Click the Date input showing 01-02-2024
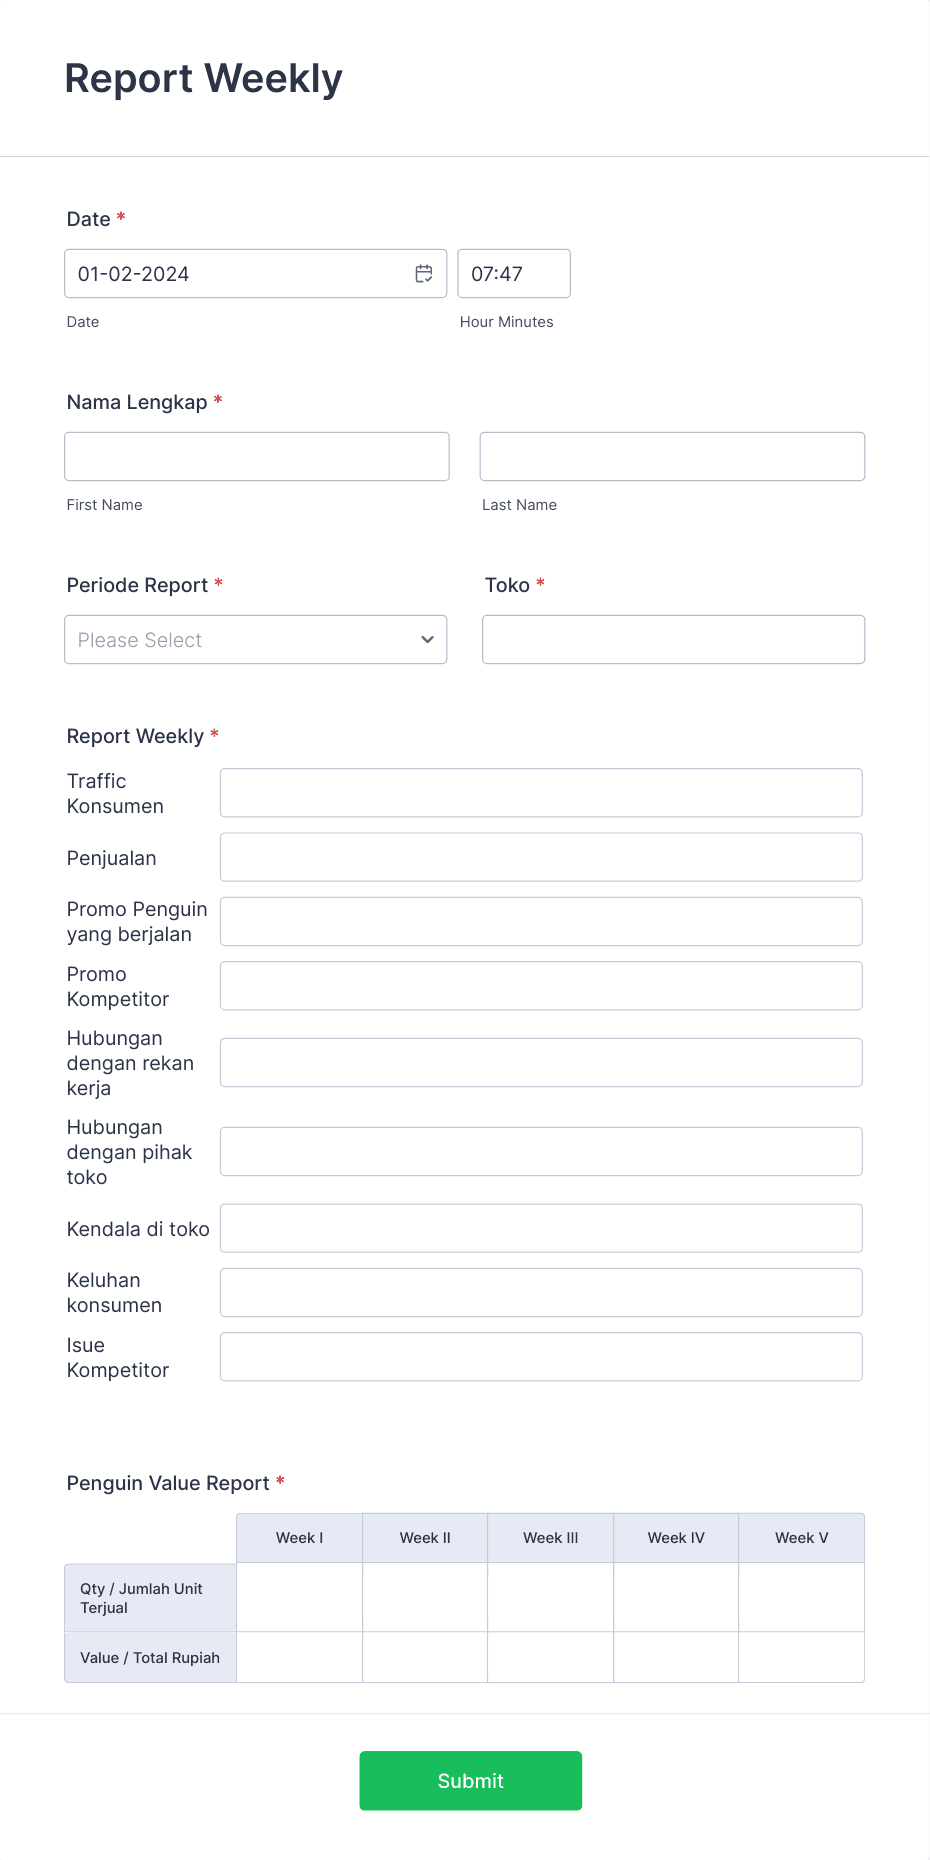 (230, 273)
